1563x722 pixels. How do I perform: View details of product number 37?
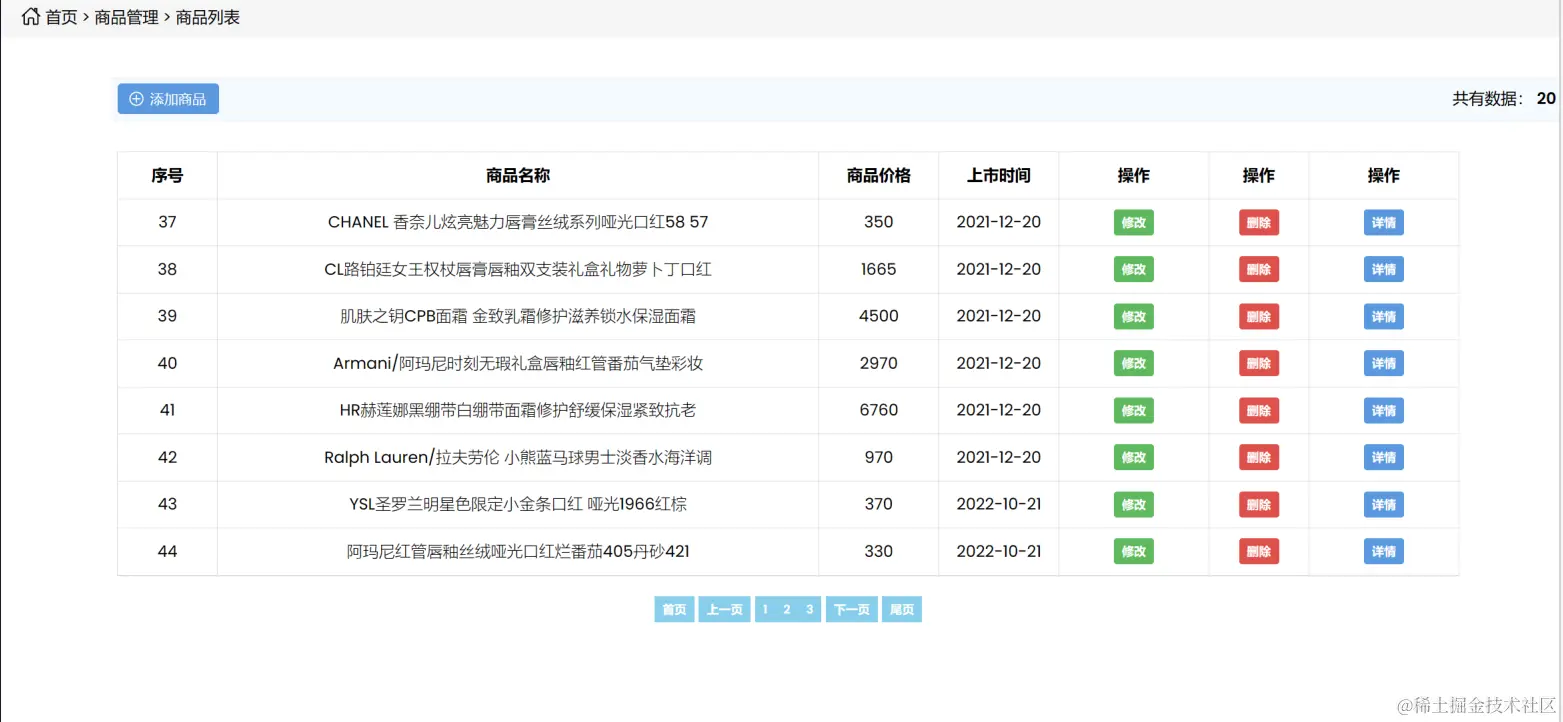coord(1383,222)
